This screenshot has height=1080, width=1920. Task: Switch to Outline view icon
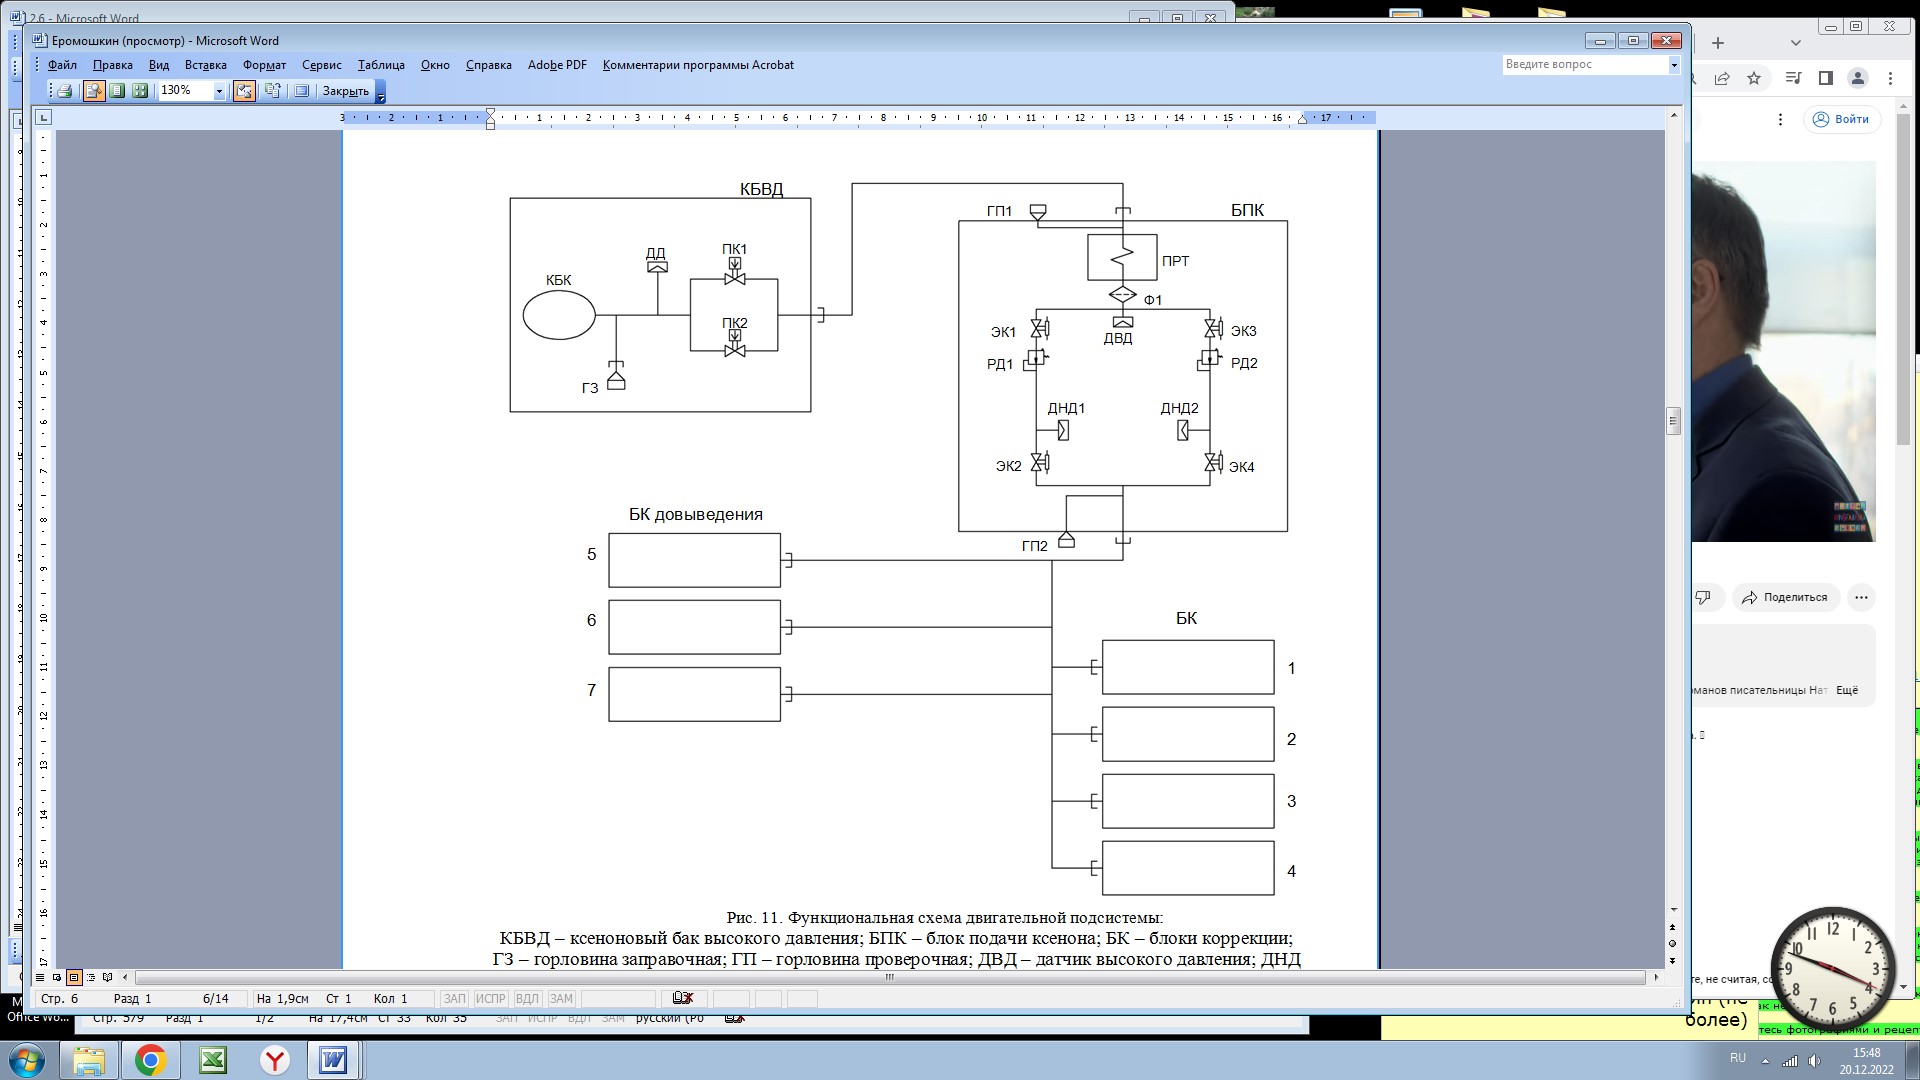click(91, 977)
